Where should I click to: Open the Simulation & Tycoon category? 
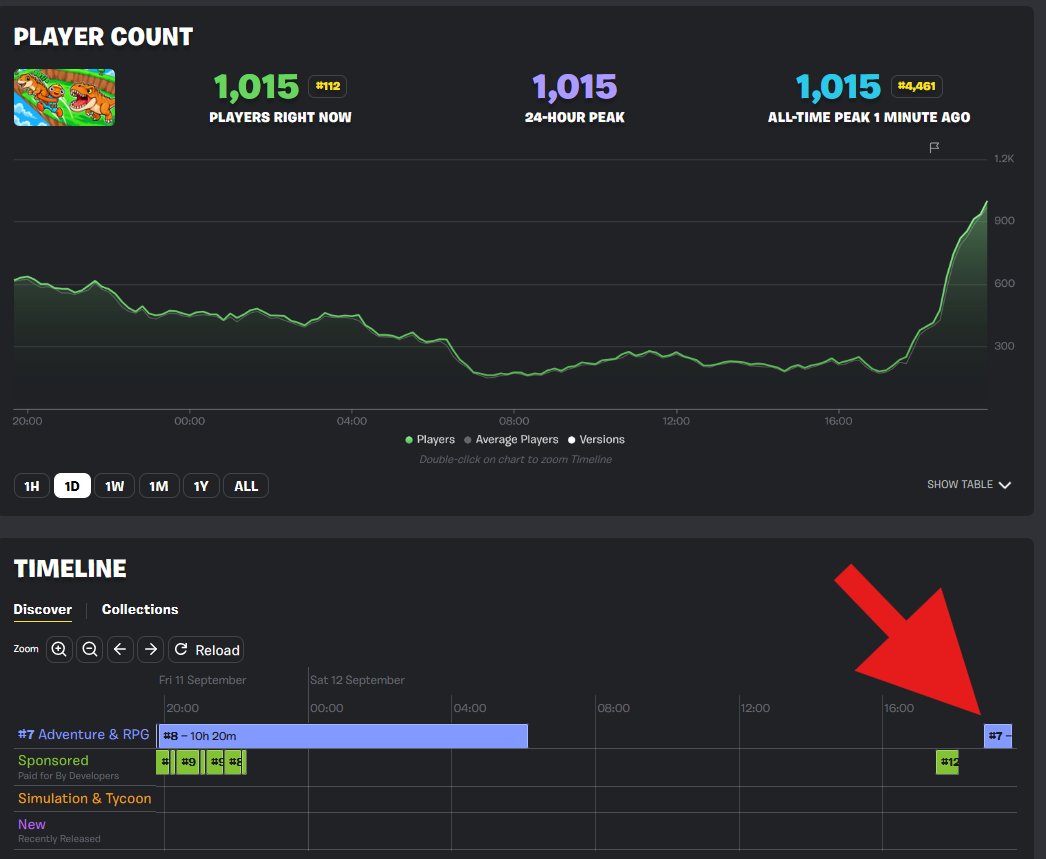(x=85, y=798)
